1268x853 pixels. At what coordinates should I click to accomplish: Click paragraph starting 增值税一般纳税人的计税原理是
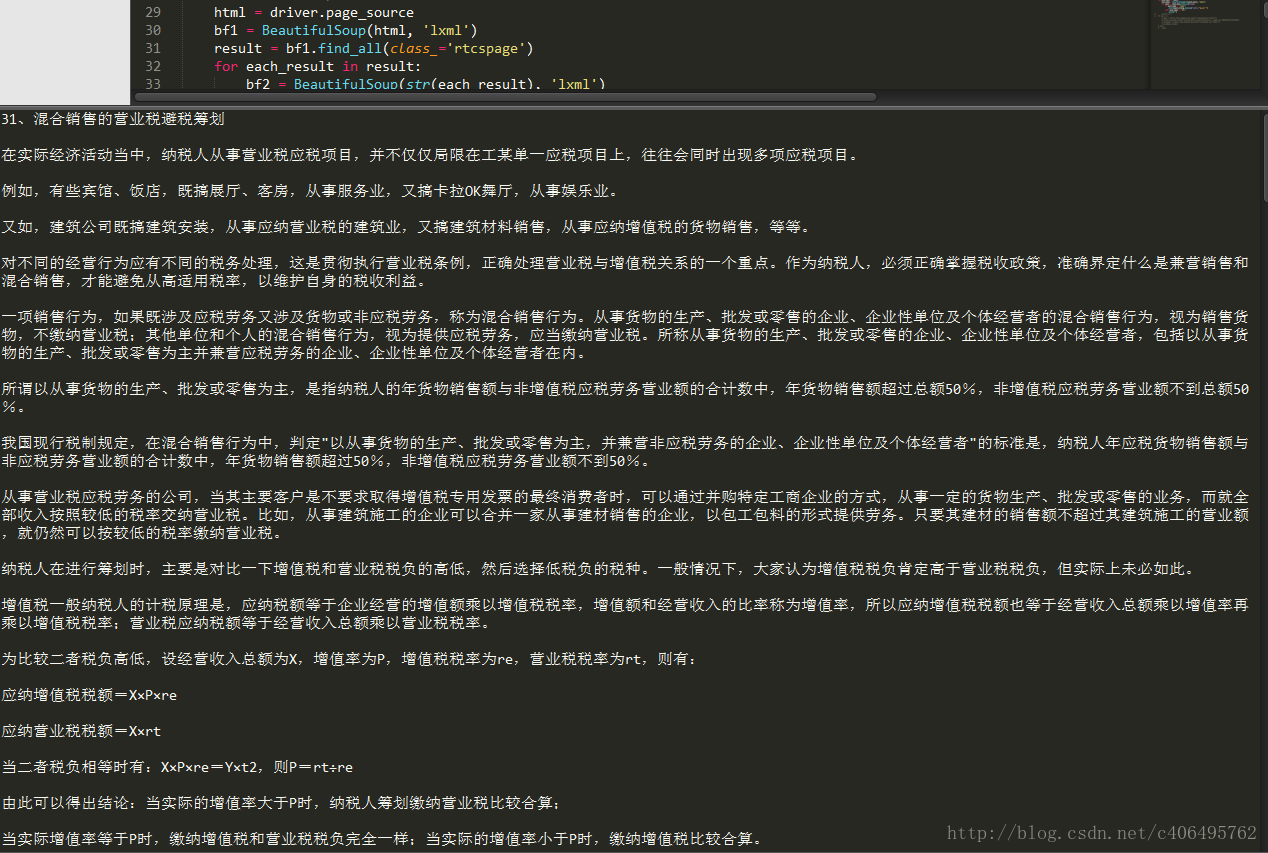pyautogui.click(x=626, y=614)
